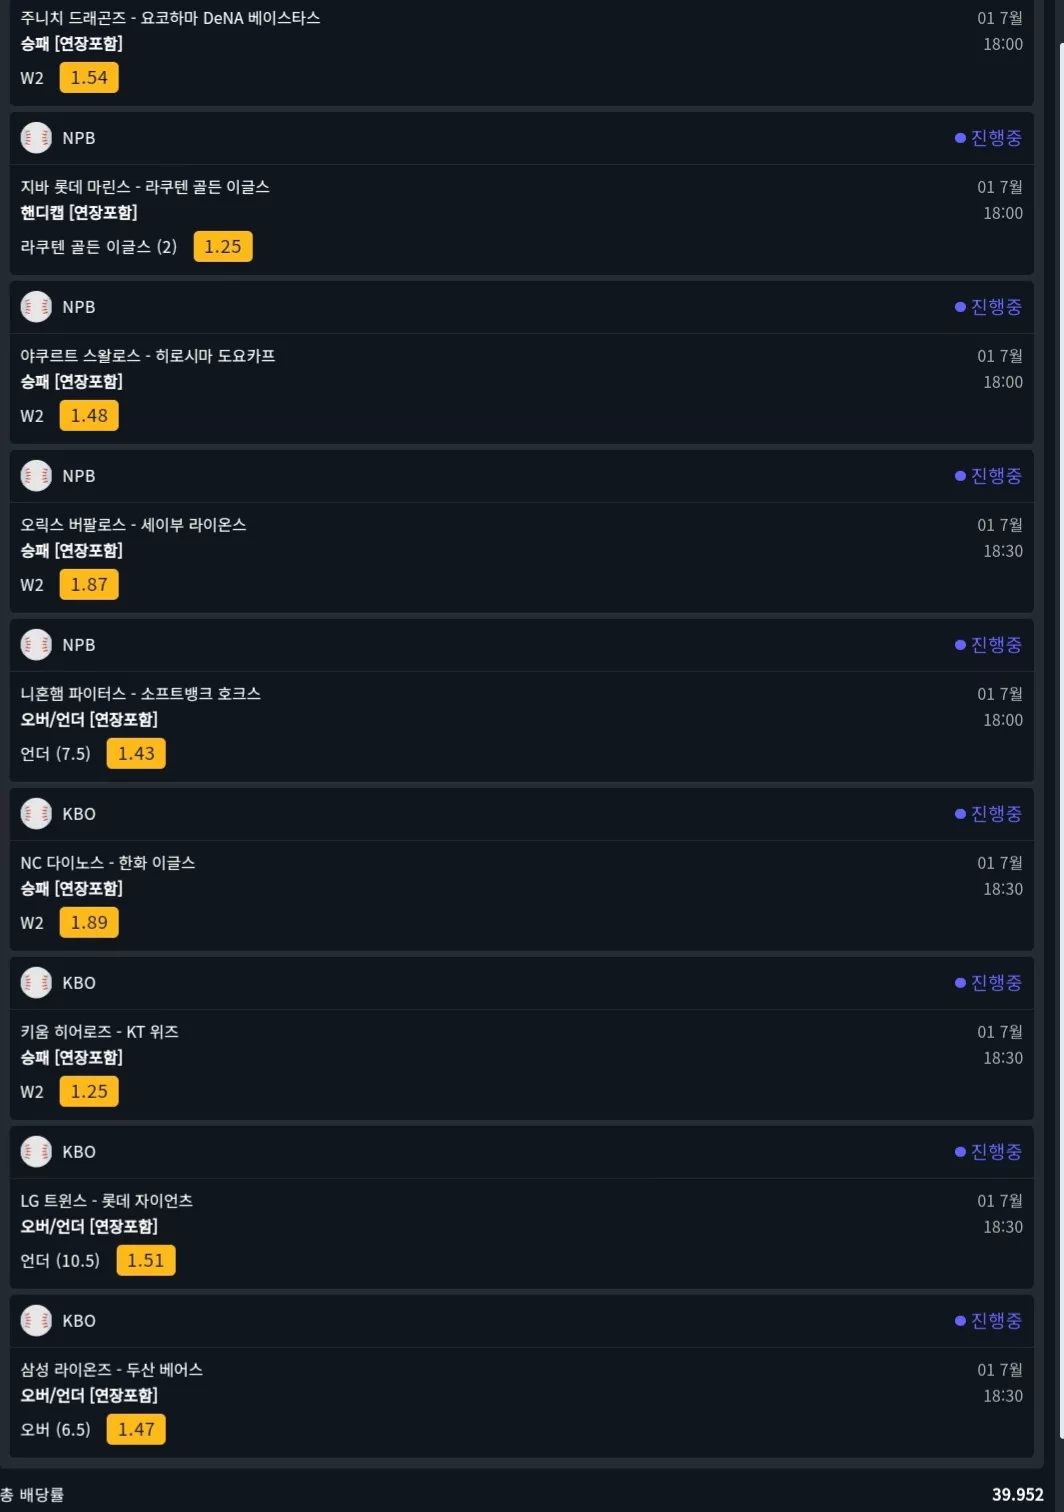Click the baseball icon on the NC 다이노스 KBO card
This screenshot has height=1512, width=1064.
tap(36, 814)
